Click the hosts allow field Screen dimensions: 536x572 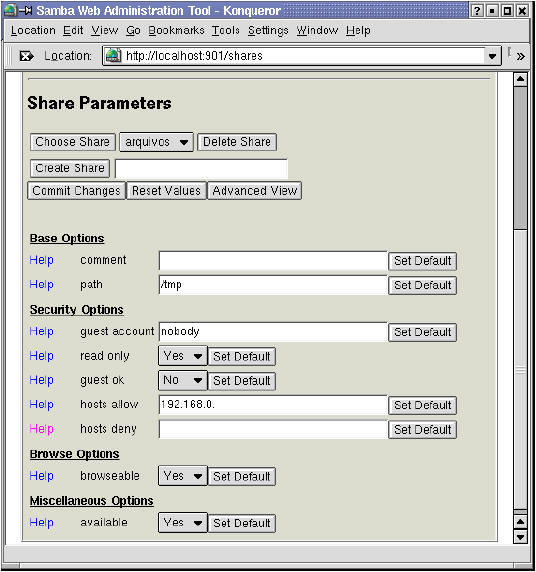(273, 405)
